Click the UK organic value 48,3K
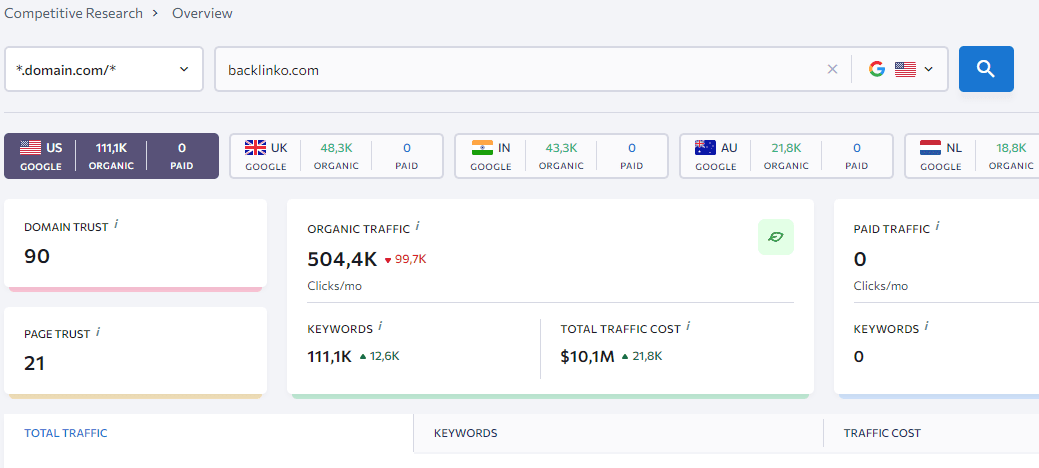1039x468 pixels. click(x=336, y=148)
